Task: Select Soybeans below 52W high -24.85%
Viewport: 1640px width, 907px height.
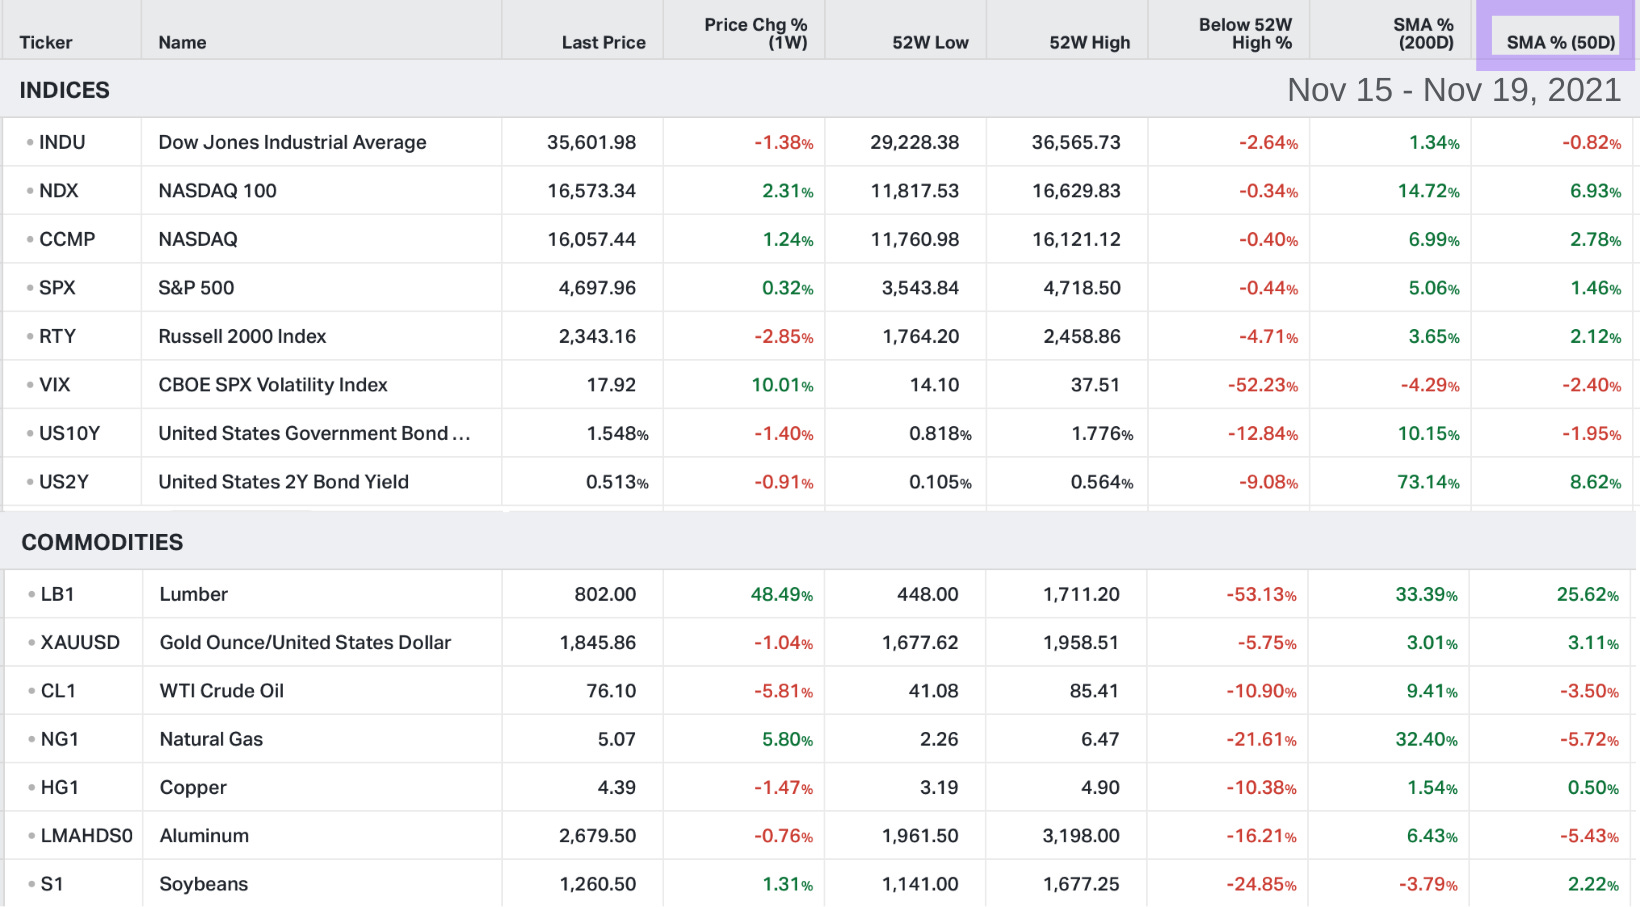Action: [1261, 884]
